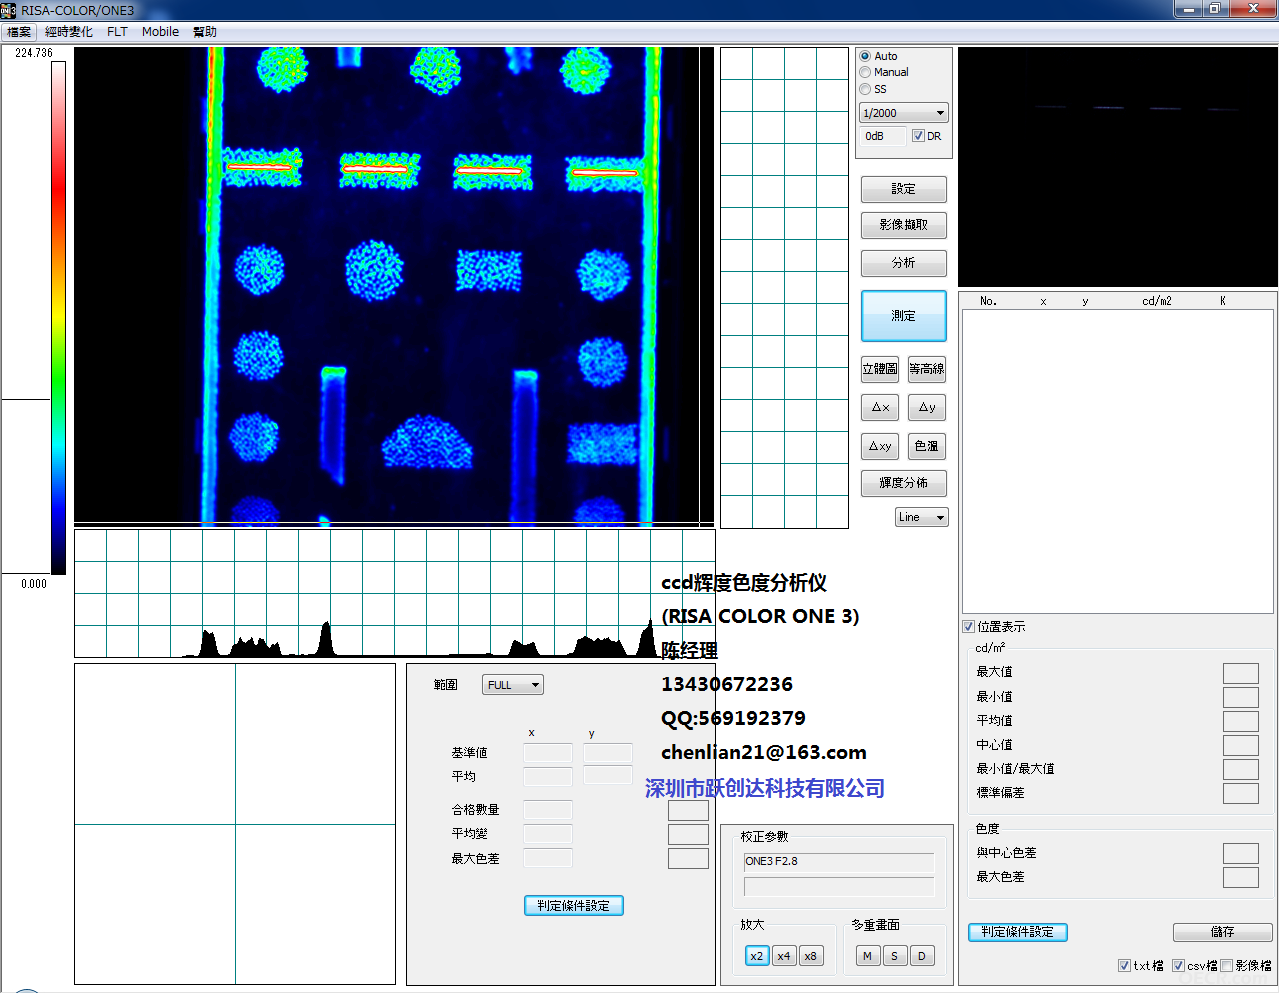Viewport: 1279px width, 993px height.
Task: Click the cd/m2 column header
Action: pos(1157,301)
